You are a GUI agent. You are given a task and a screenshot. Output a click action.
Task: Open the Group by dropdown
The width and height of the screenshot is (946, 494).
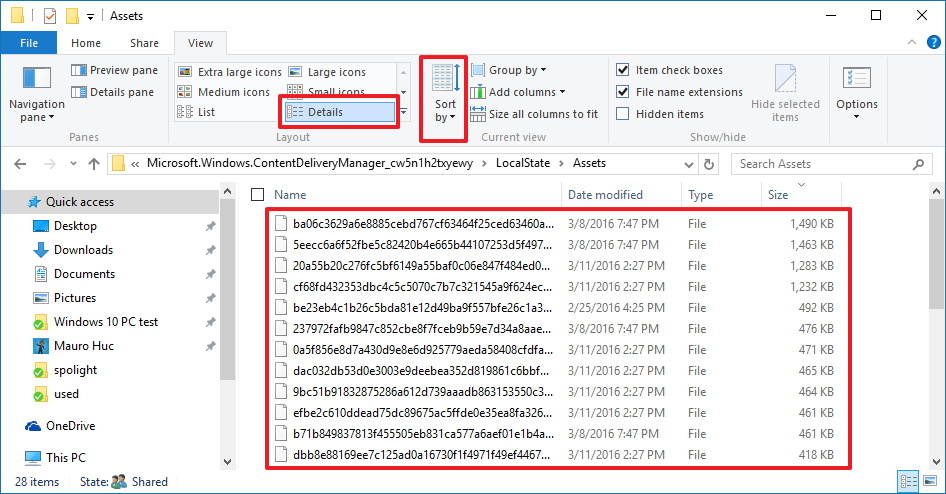click(x=509, y=70)
